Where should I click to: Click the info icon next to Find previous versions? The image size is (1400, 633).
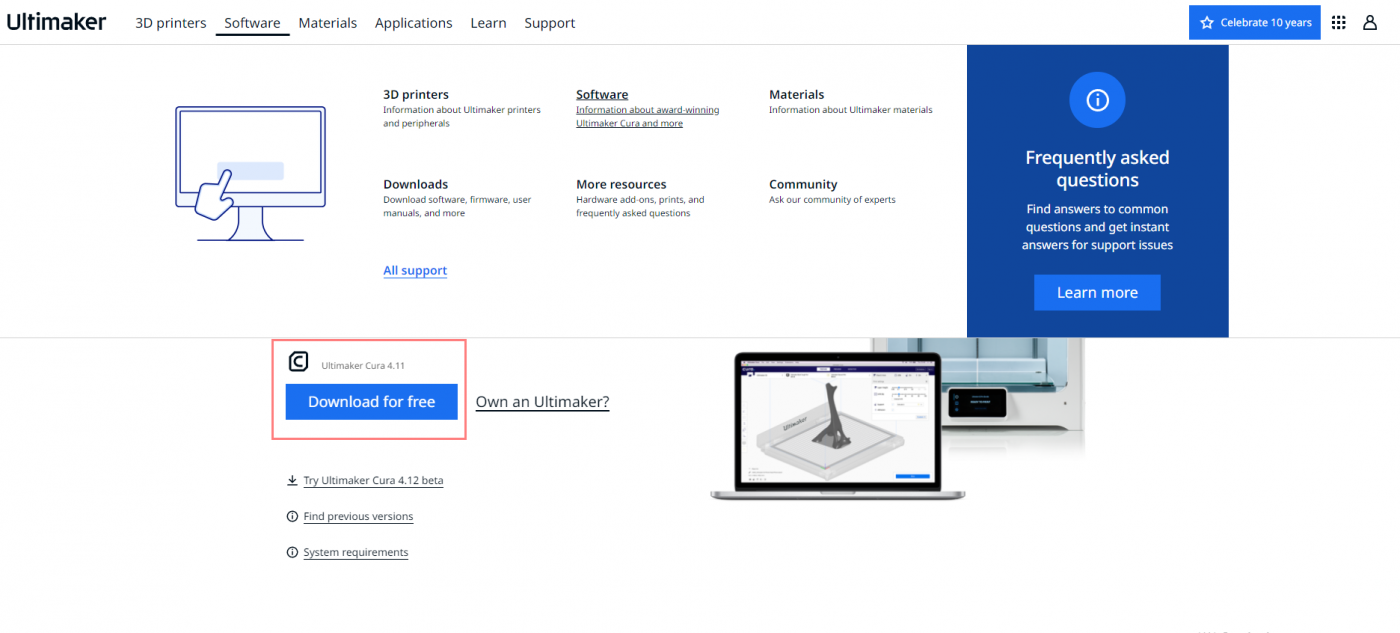[292, 516]
